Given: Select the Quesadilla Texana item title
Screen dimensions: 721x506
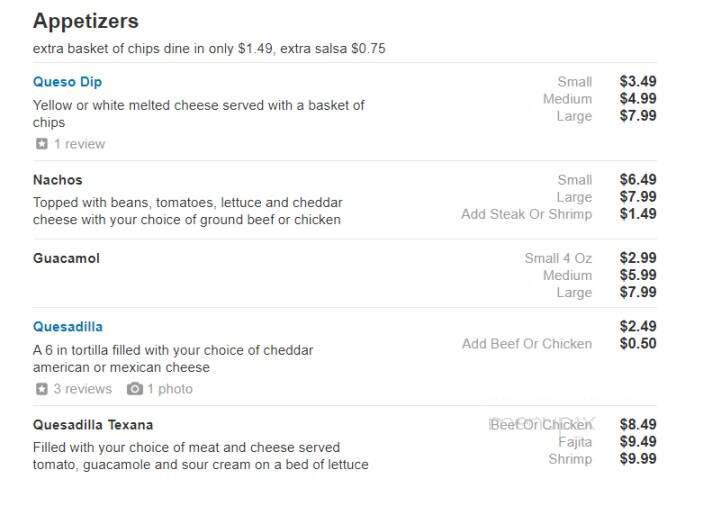Looking at the screenshot, I should tap(93, 425).
